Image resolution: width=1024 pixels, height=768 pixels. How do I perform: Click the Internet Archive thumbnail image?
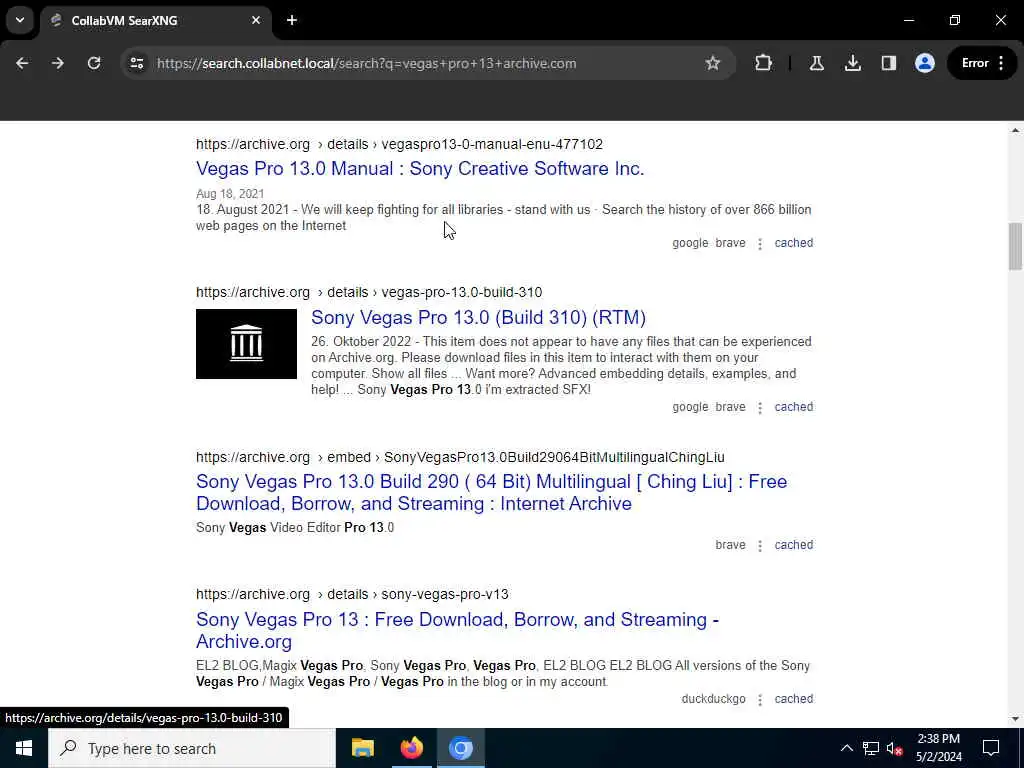tap(246, 344)
